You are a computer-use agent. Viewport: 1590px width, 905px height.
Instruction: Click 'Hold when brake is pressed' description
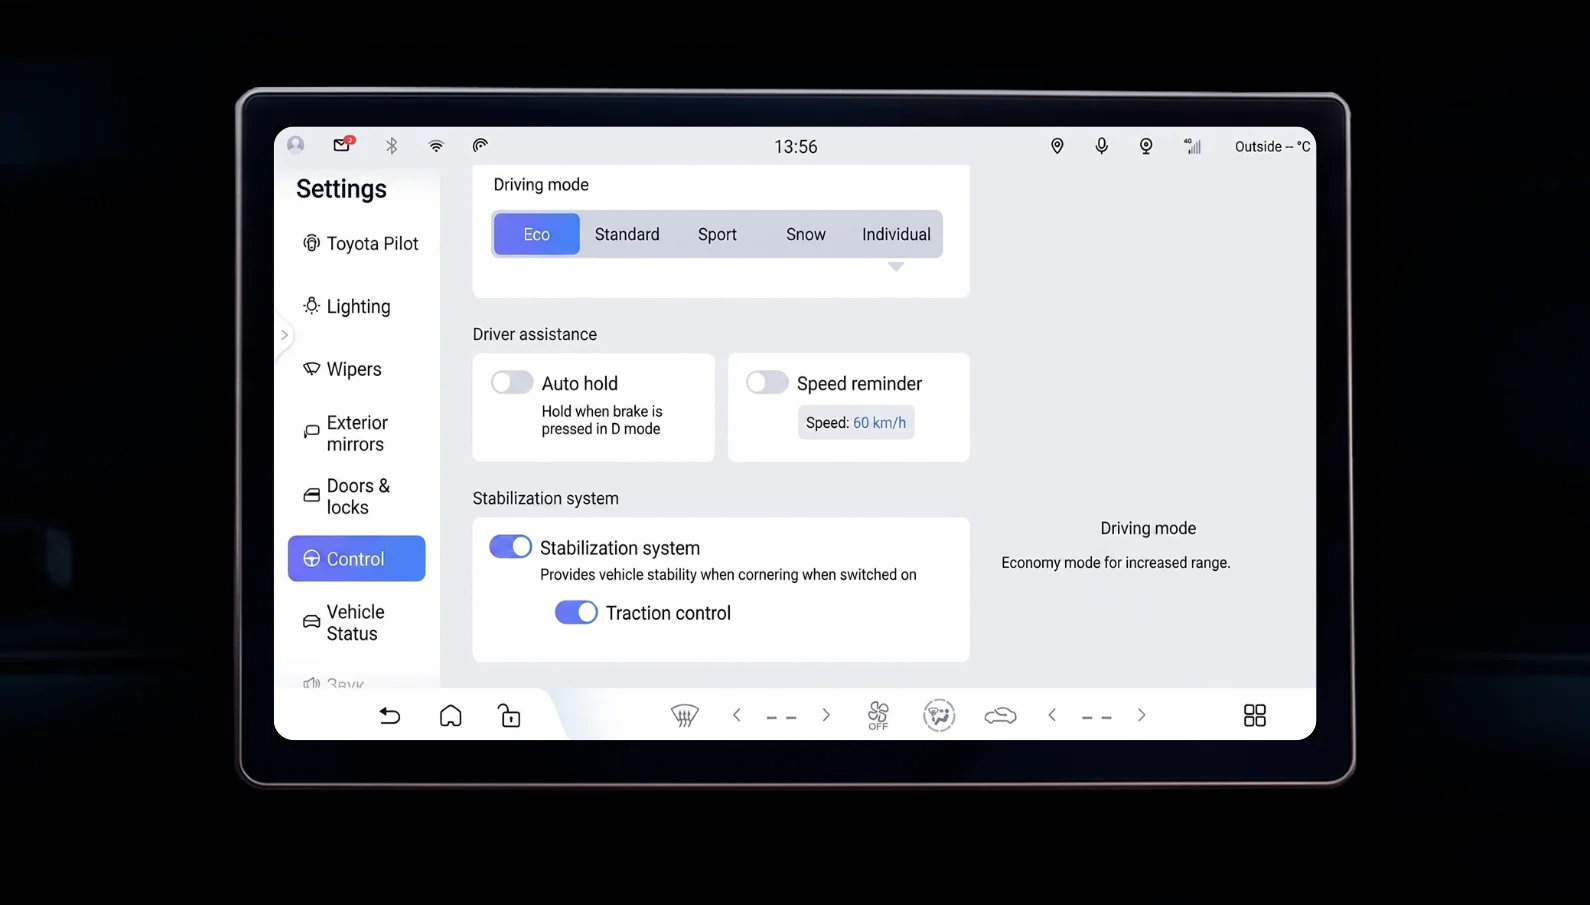[602, 420]
